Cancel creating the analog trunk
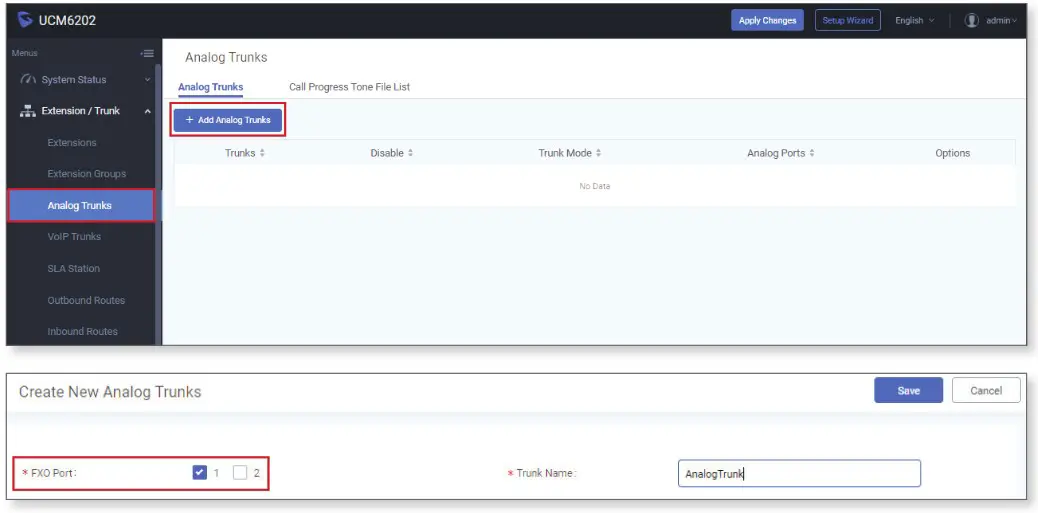This screenshot has width=1038, height=513. 986,391
